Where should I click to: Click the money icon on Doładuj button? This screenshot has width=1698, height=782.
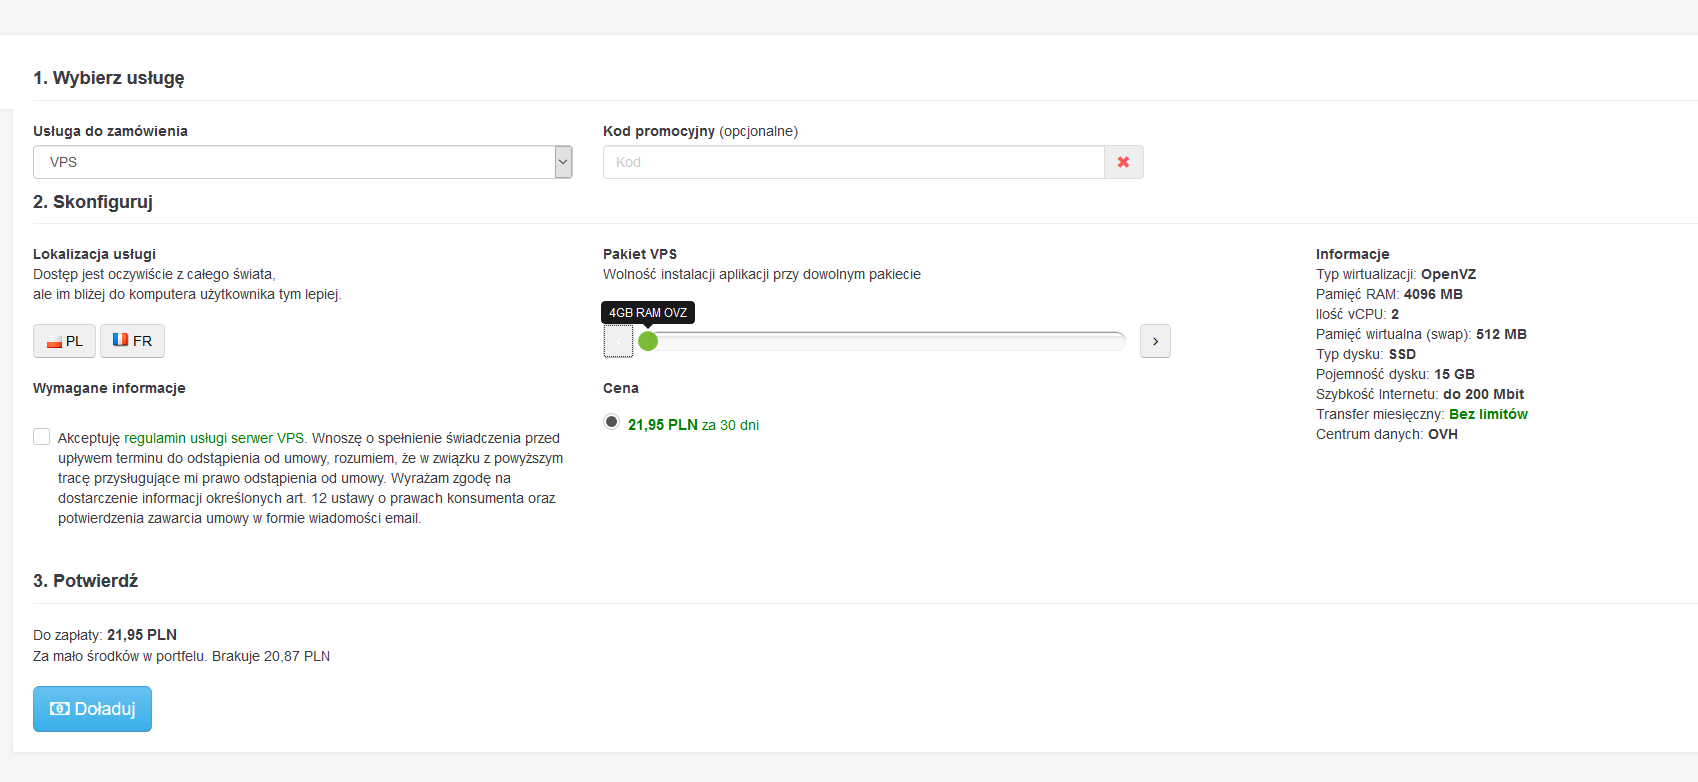pos(60,709)
